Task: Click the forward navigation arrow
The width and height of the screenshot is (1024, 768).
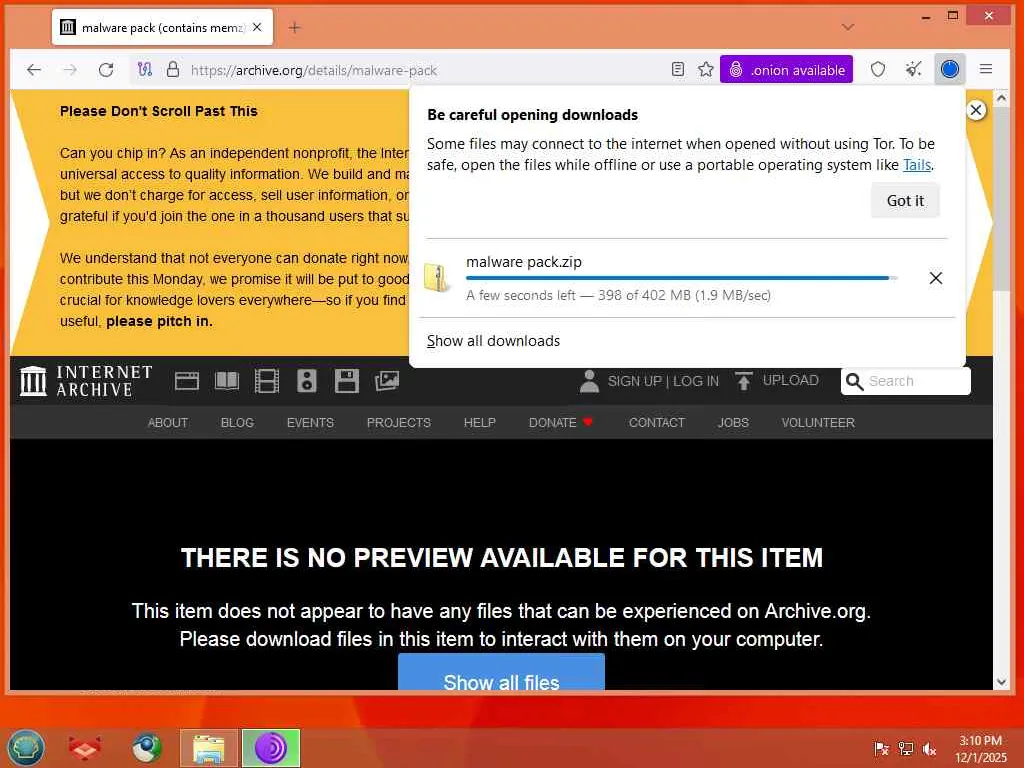Action: point(70,70)
